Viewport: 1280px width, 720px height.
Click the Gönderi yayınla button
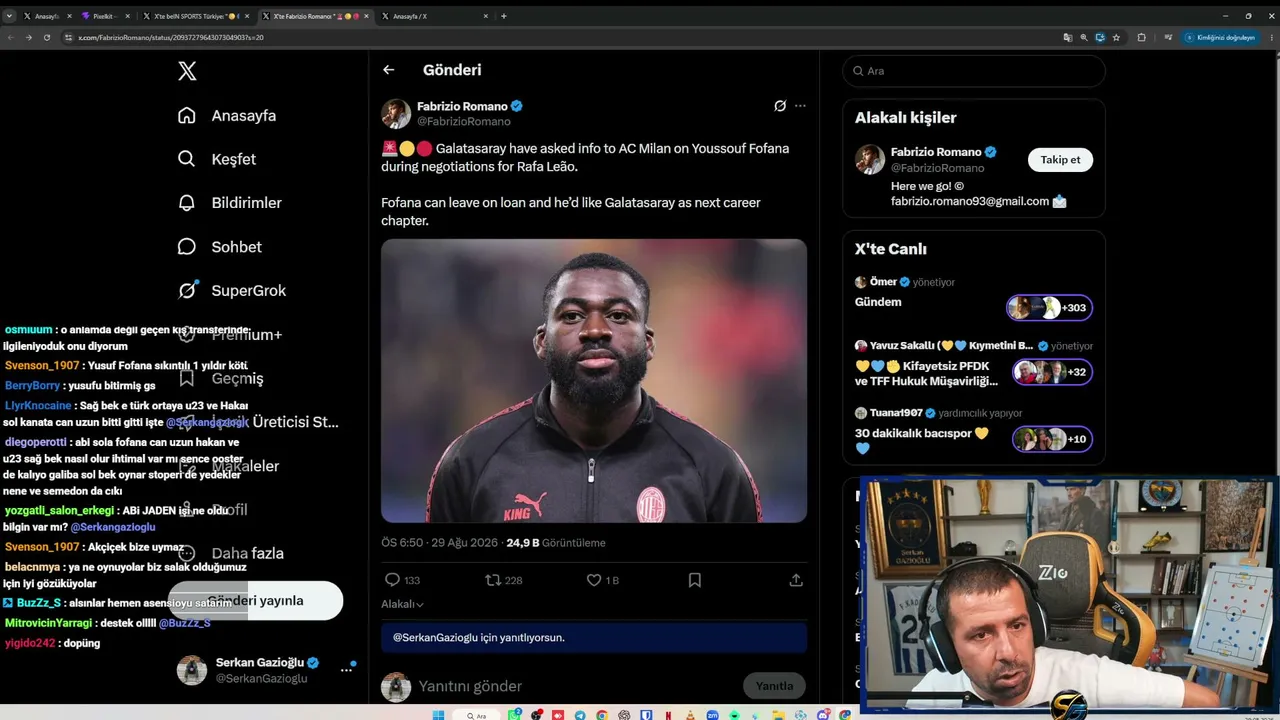click(255, 601)
